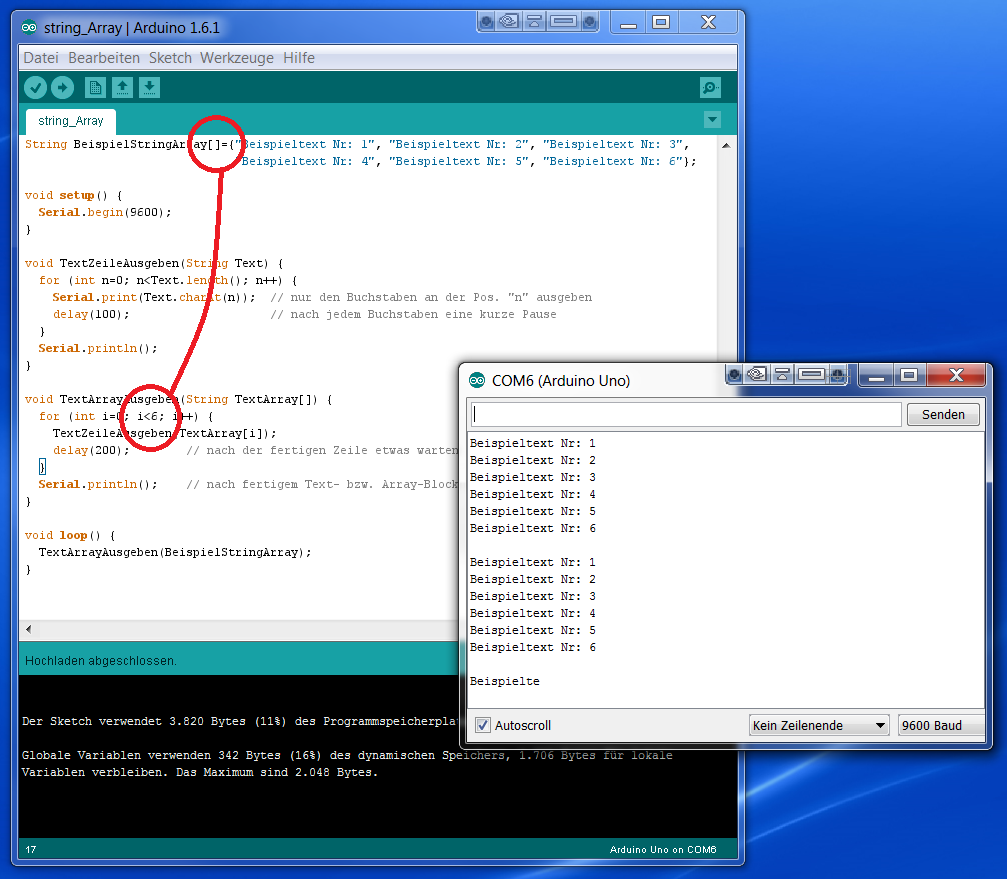Click the highlighted closing brace in the for loop

click(x=42, y=467)
